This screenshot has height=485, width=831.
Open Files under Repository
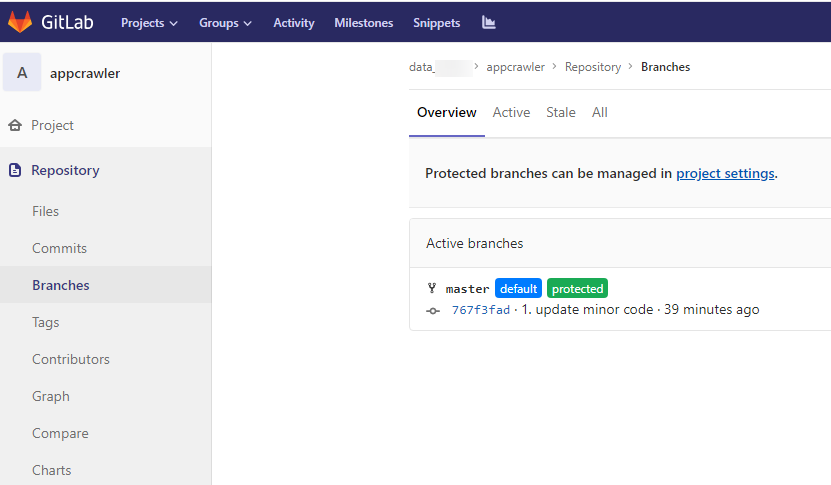[x=46, y=211]
